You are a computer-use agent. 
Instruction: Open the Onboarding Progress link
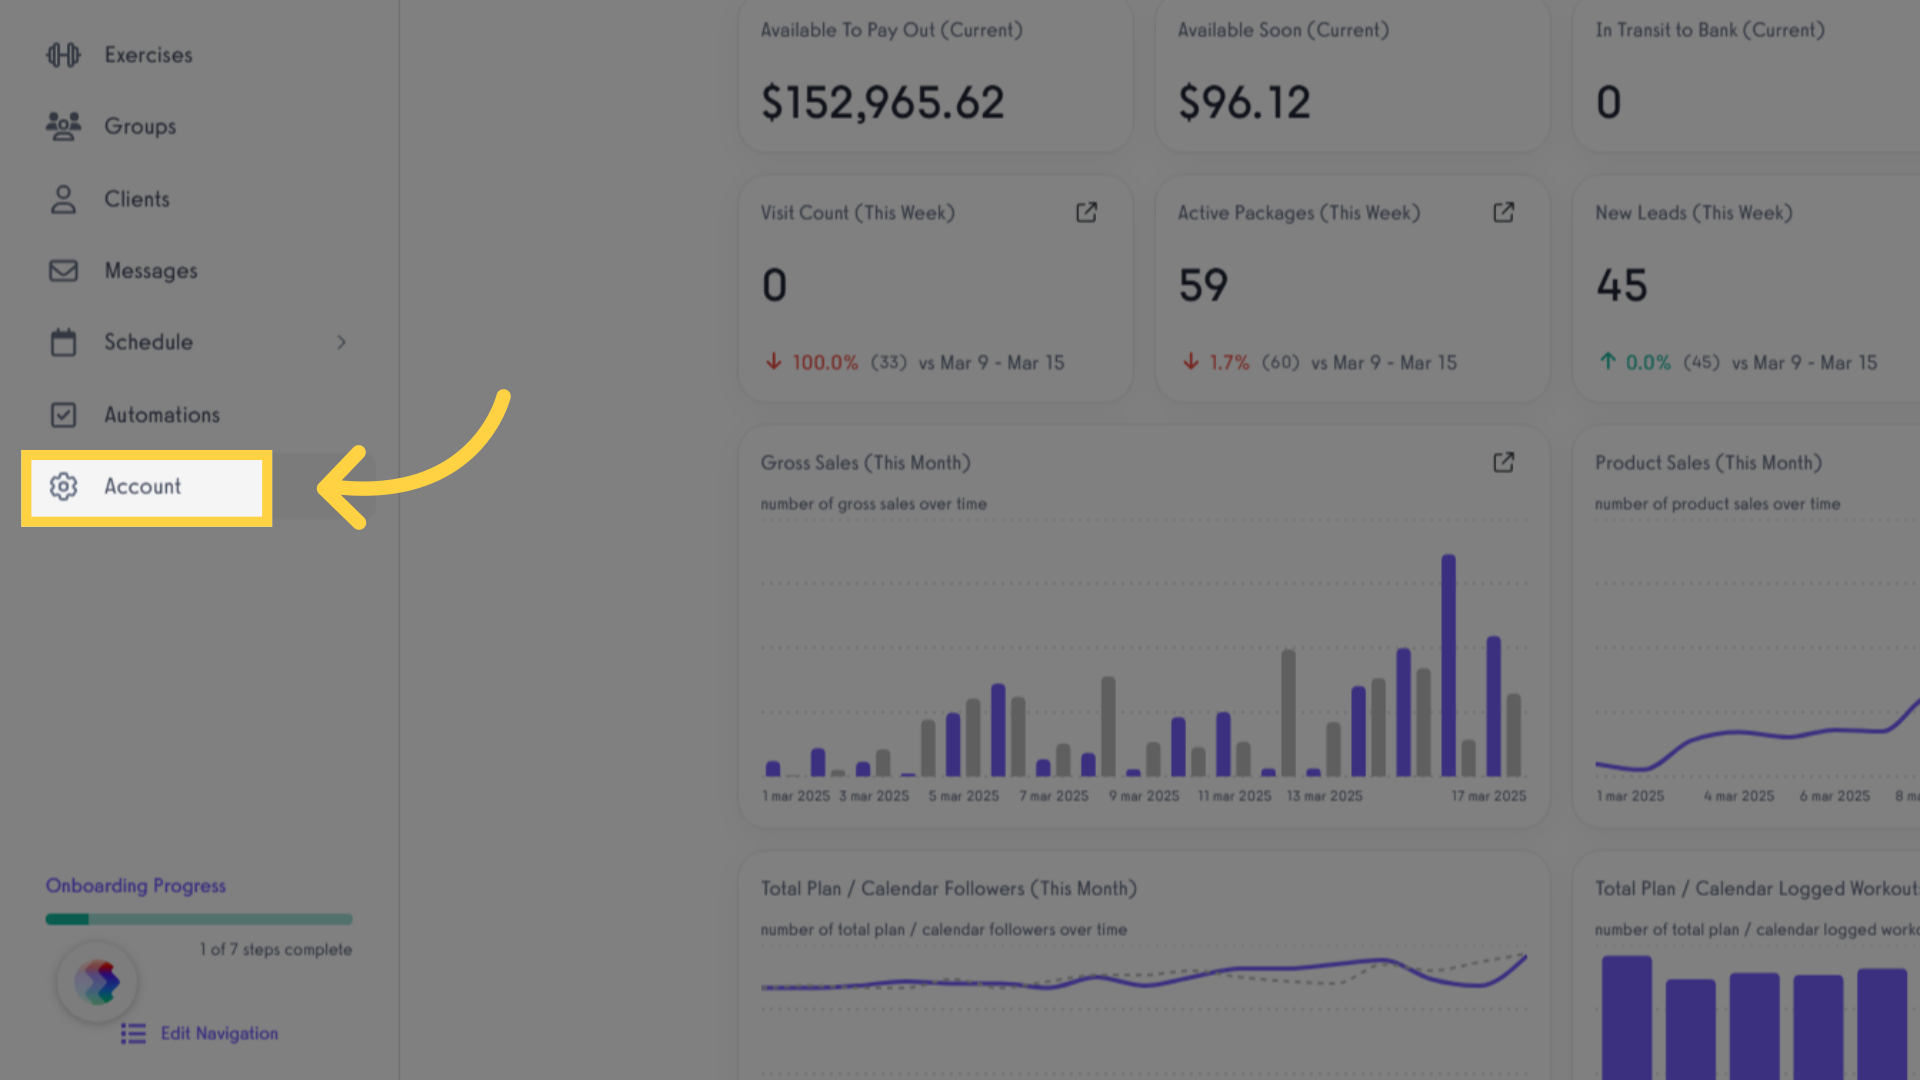tap(136, 886)
